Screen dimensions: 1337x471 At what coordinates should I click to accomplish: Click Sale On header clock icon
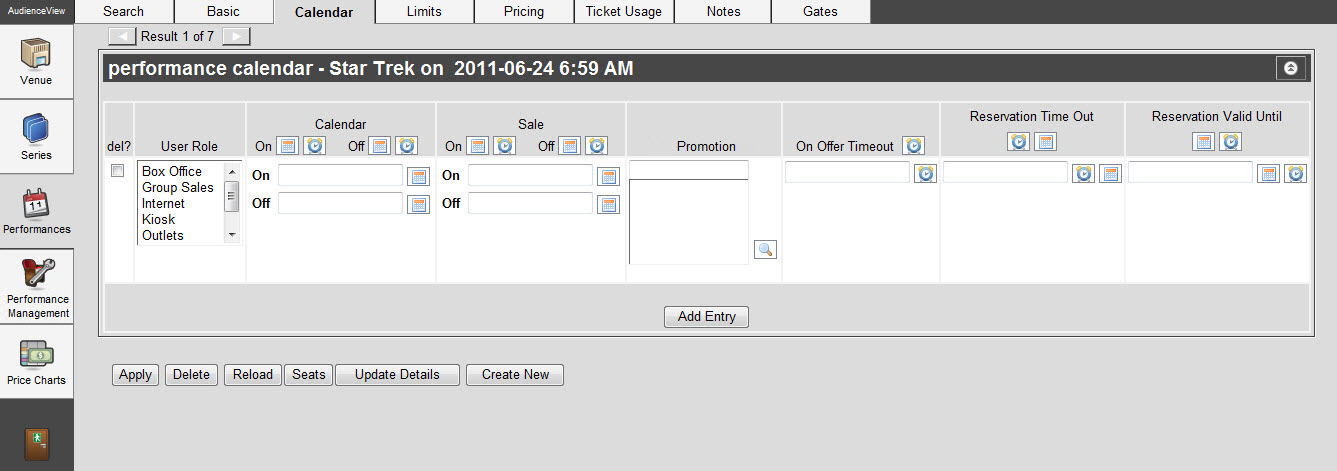[505, 146]
